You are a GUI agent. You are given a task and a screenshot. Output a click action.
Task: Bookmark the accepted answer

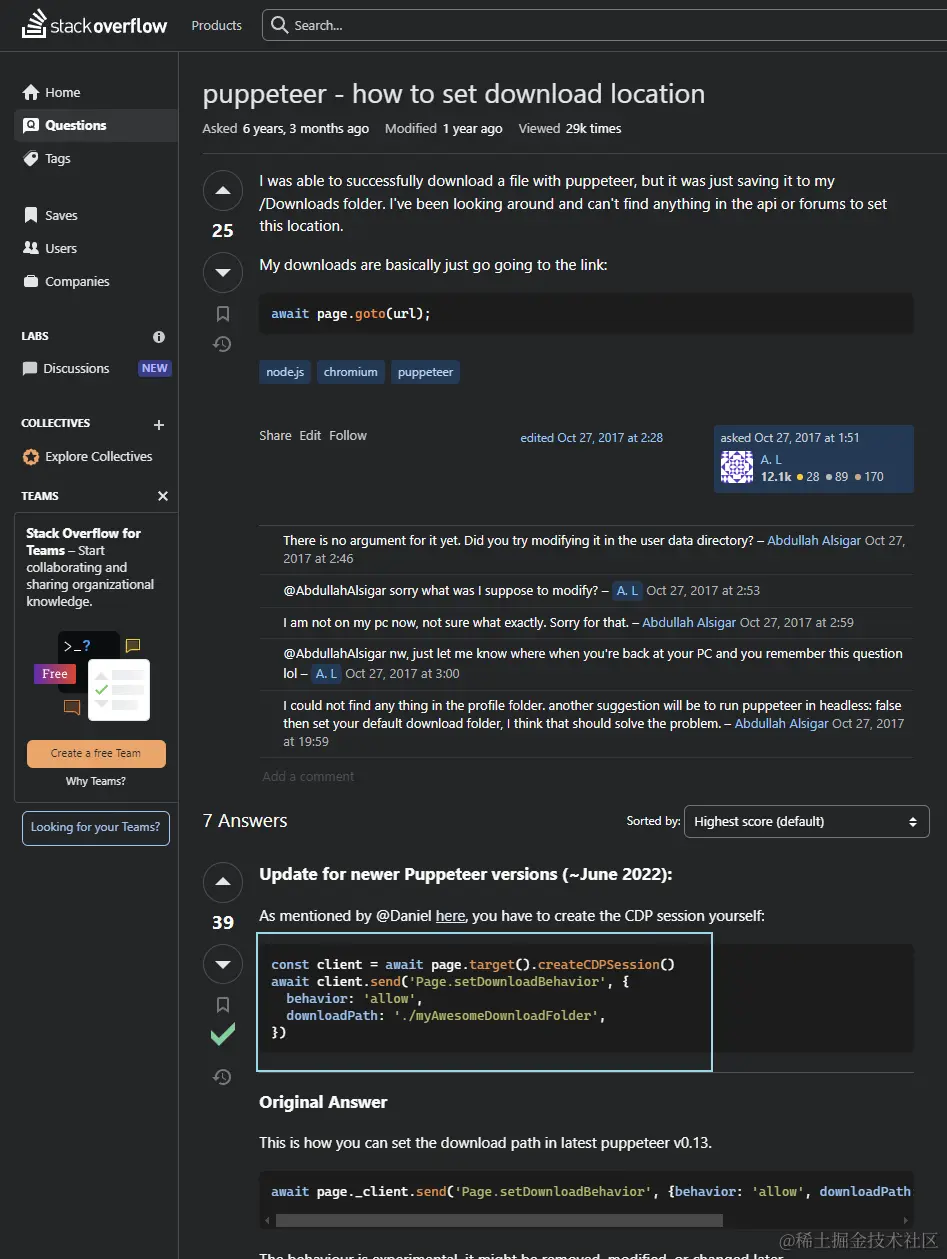[223, 1005]
